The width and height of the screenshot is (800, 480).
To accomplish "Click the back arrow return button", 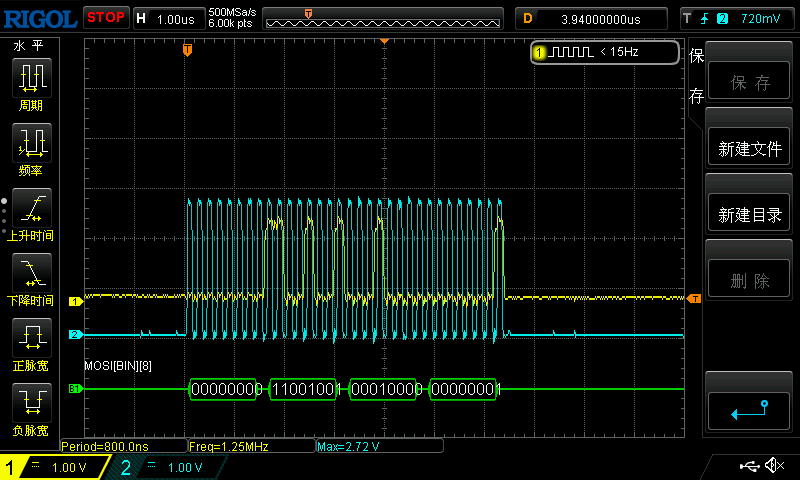I will pos(749,411).
